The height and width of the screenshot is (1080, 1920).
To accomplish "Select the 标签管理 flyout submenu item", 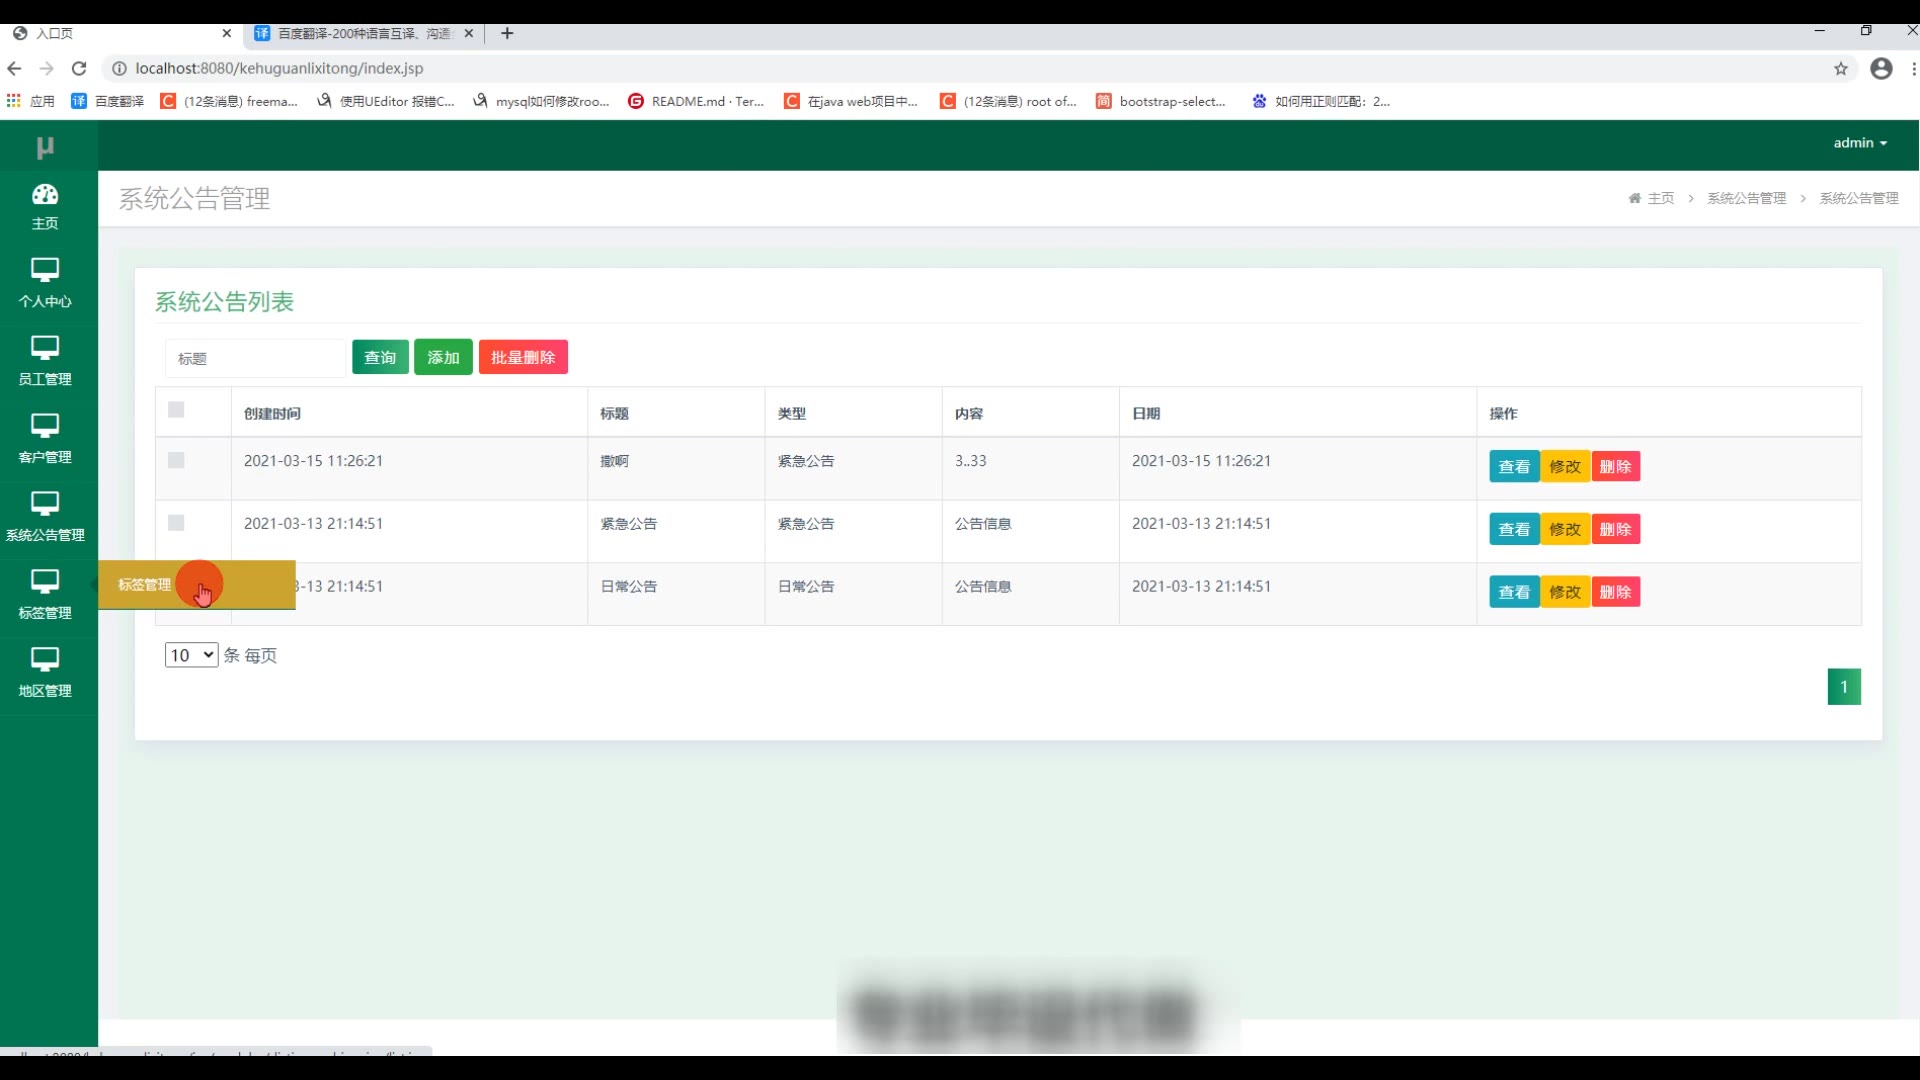I will 196,585.
